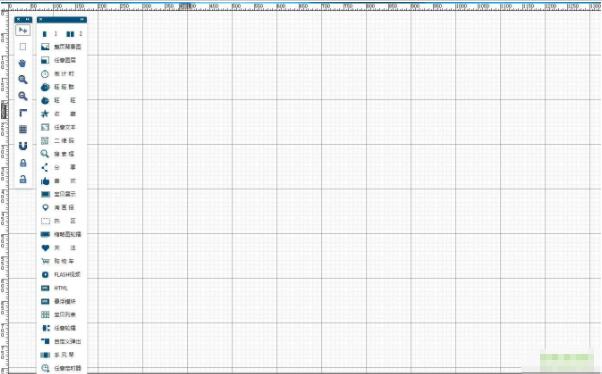Add the magnifier zoom module at bottom
Viewport: 602px width, 374px height.
(61, 368)
